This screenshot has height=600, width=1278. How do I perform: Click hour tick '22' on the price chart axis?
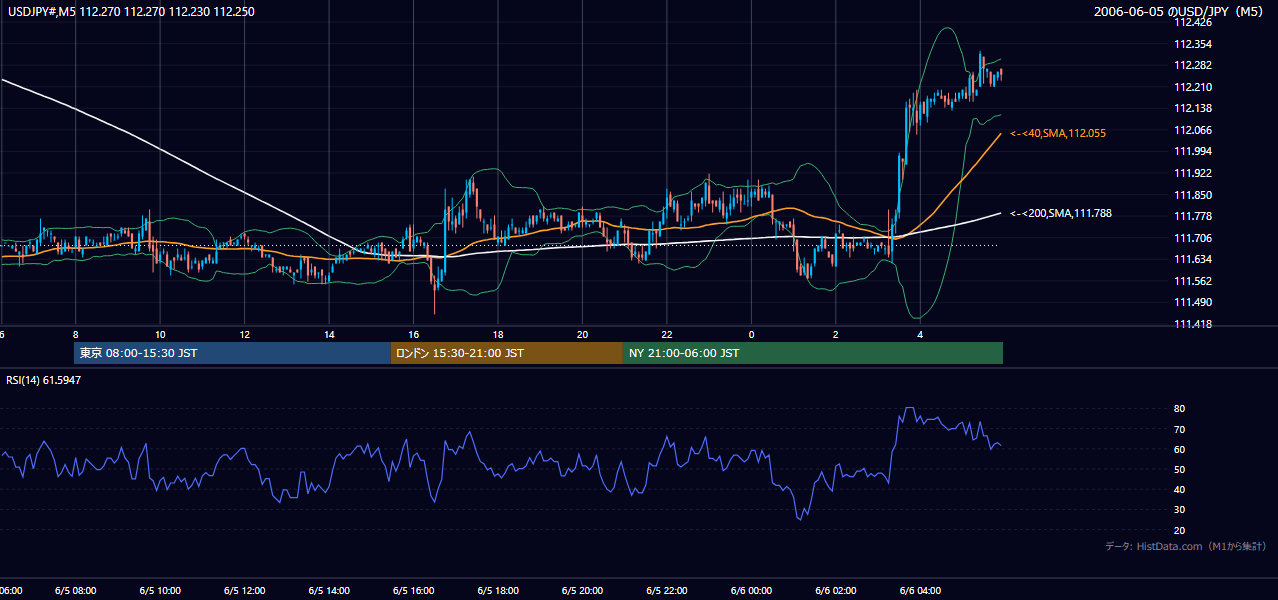click(x=667, y=334)
